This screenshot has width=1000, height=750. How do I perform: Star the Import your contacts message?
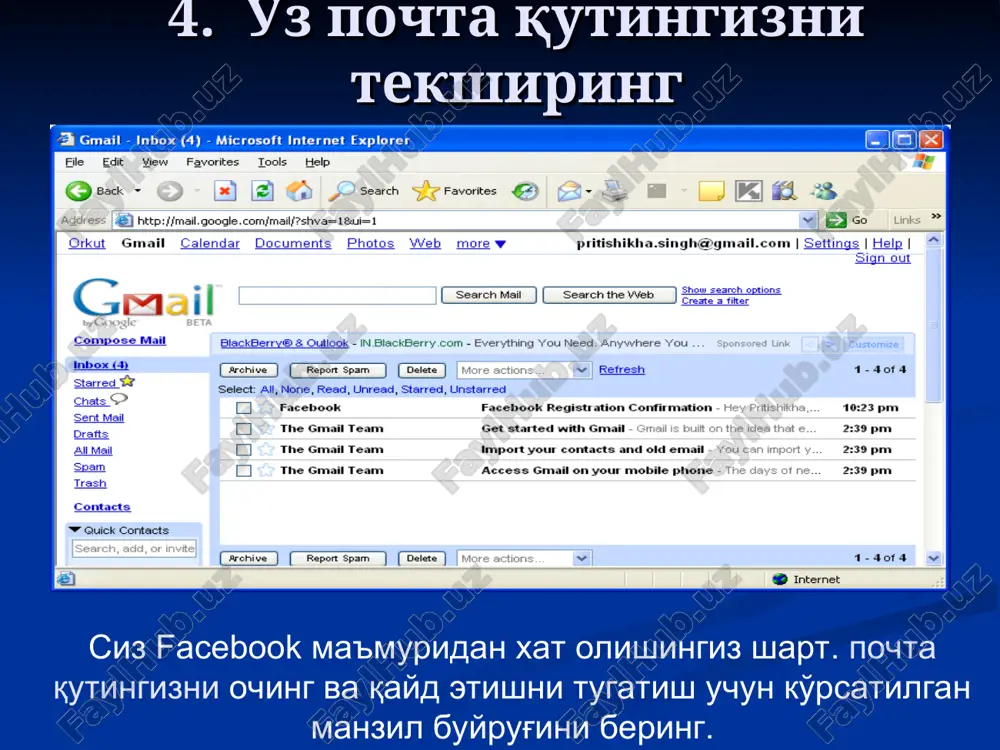pos(267,450)
